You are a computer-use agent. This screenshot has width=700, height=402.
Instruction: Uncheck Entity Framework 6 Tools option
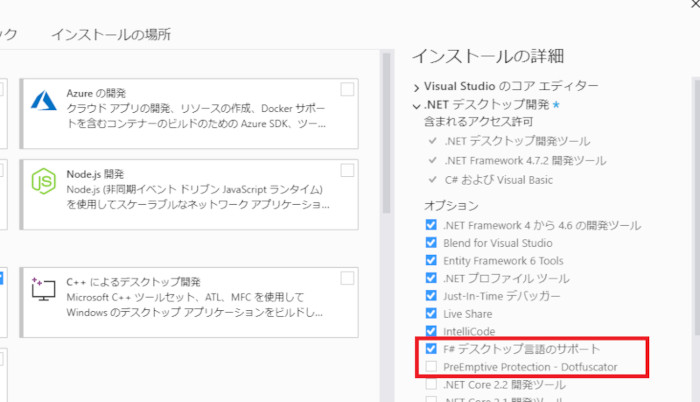(431, 260)
